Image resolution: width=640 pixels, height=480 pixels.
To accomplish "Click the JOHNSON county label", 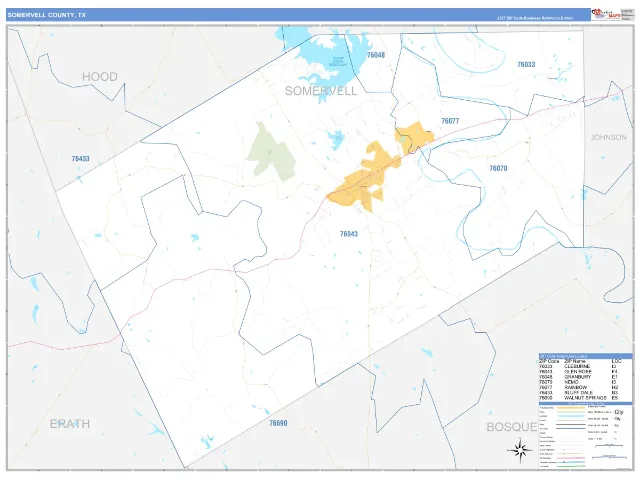I will 609,137.
